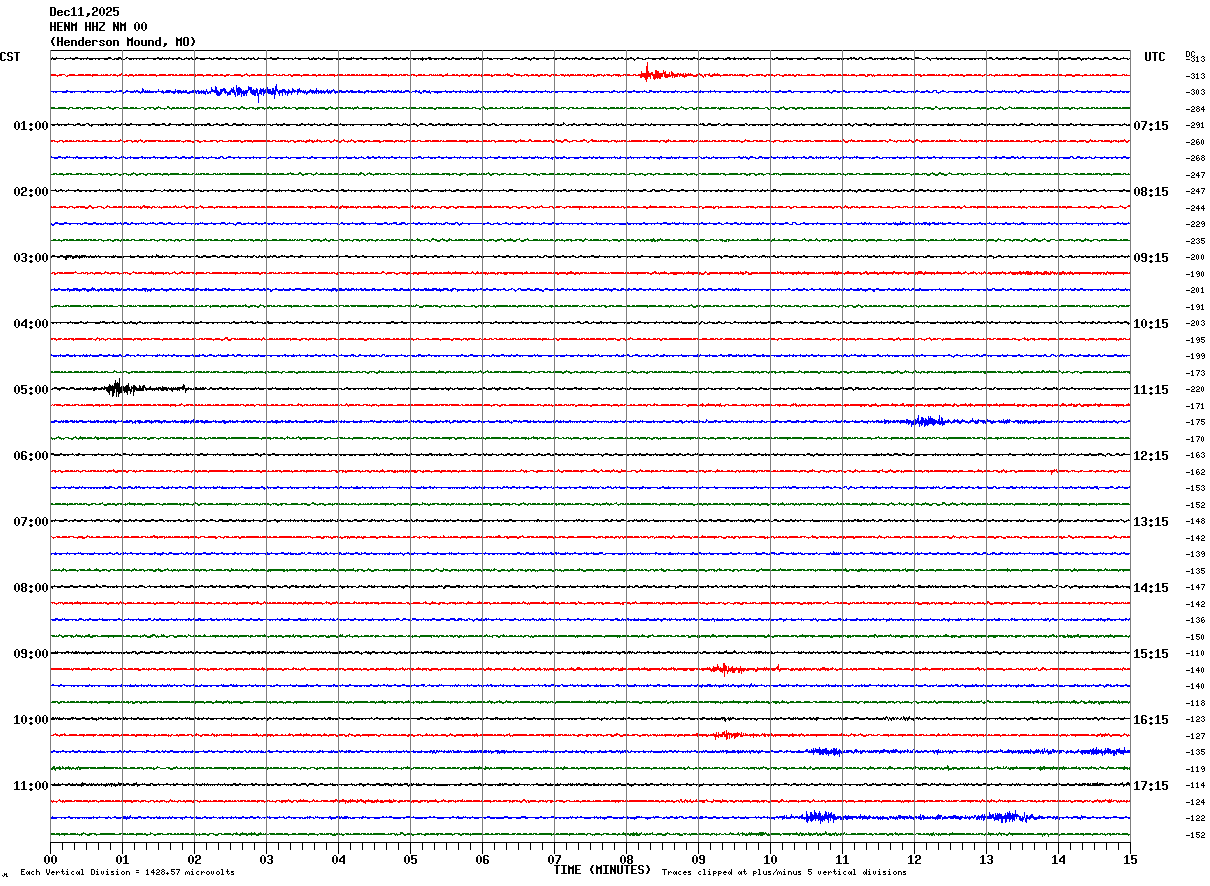Click the CST timezone label

click(x=10, y=57)
